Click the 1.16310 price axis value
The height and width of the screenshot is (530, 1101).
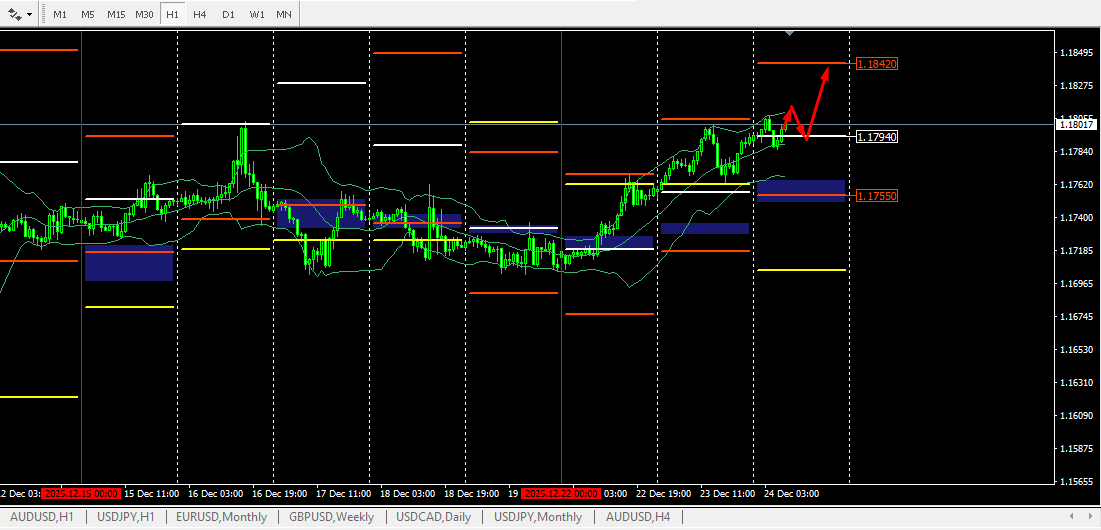pyautogui.click(x=1076, y=383)
